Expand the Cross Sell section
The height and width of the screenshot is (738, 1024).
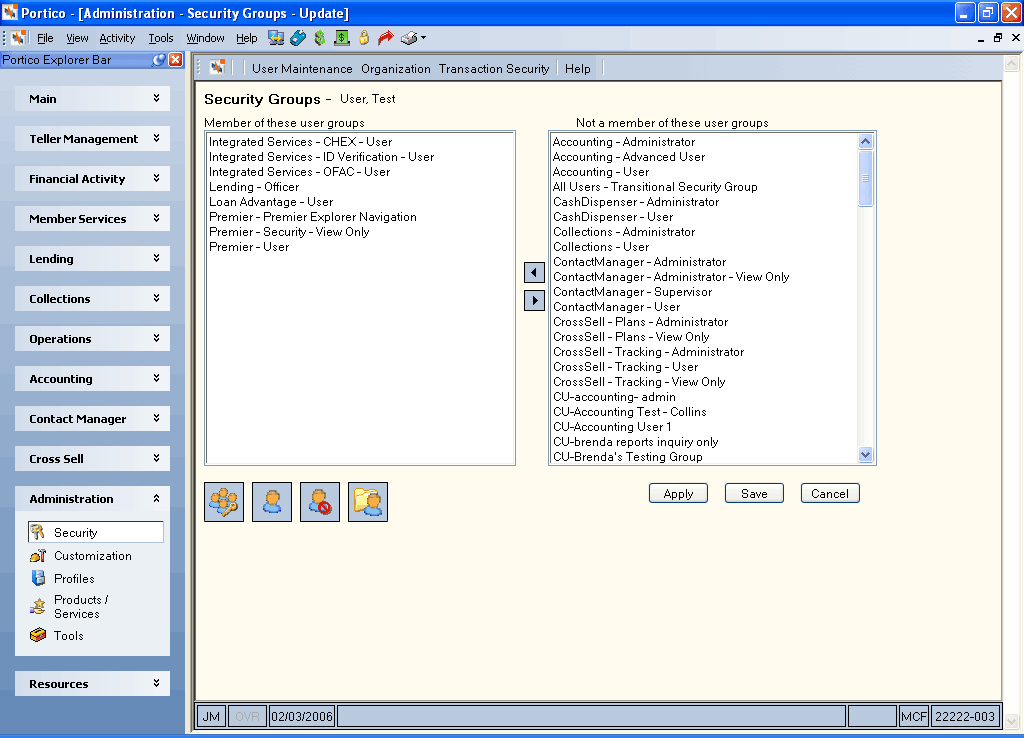92,458
